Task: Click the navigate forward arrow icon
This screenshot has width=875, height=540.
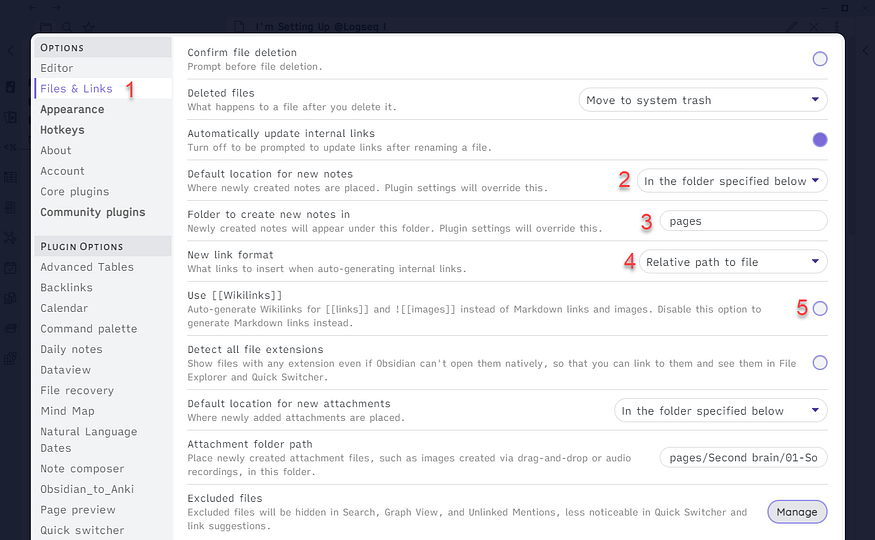Action: point(56,8)
